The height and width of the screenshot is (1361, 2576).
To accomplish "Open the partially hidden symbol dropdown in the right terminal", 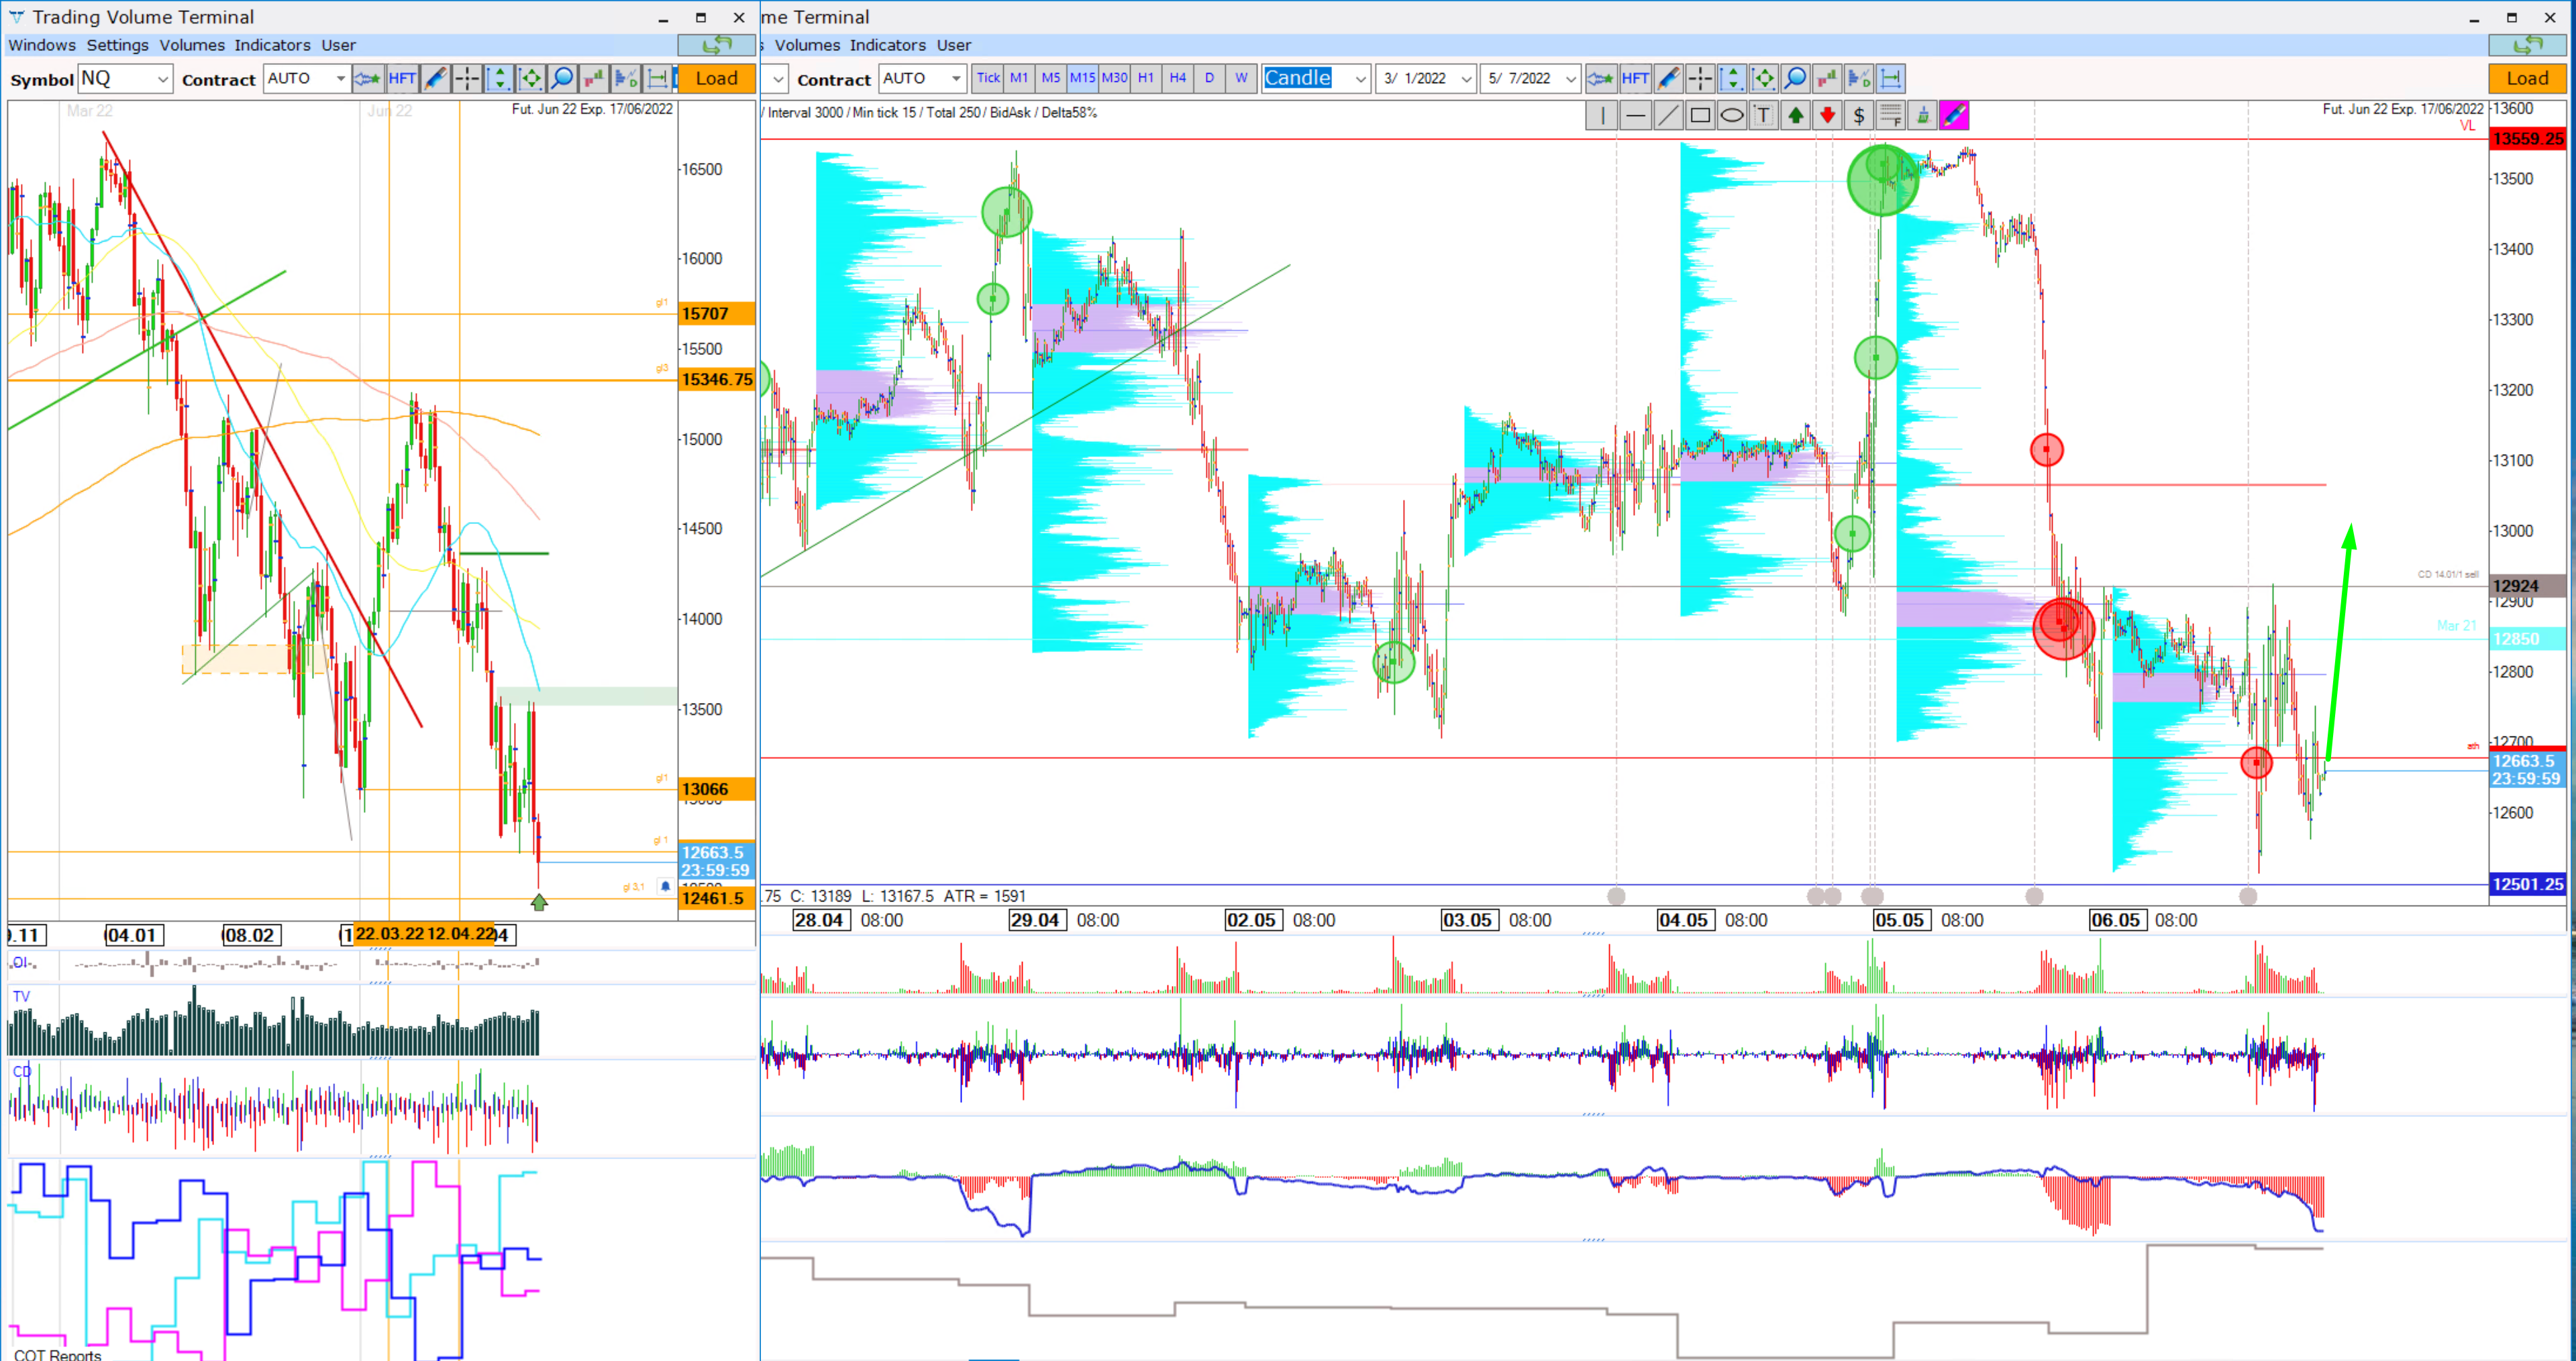I will (776, 78).
